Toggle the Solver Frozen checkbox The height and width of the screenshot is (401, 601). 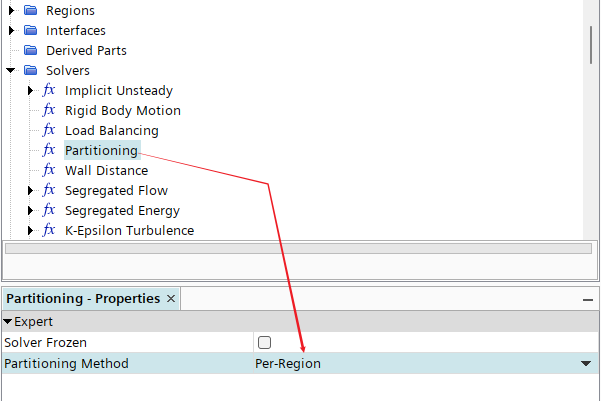pos(264,342)
